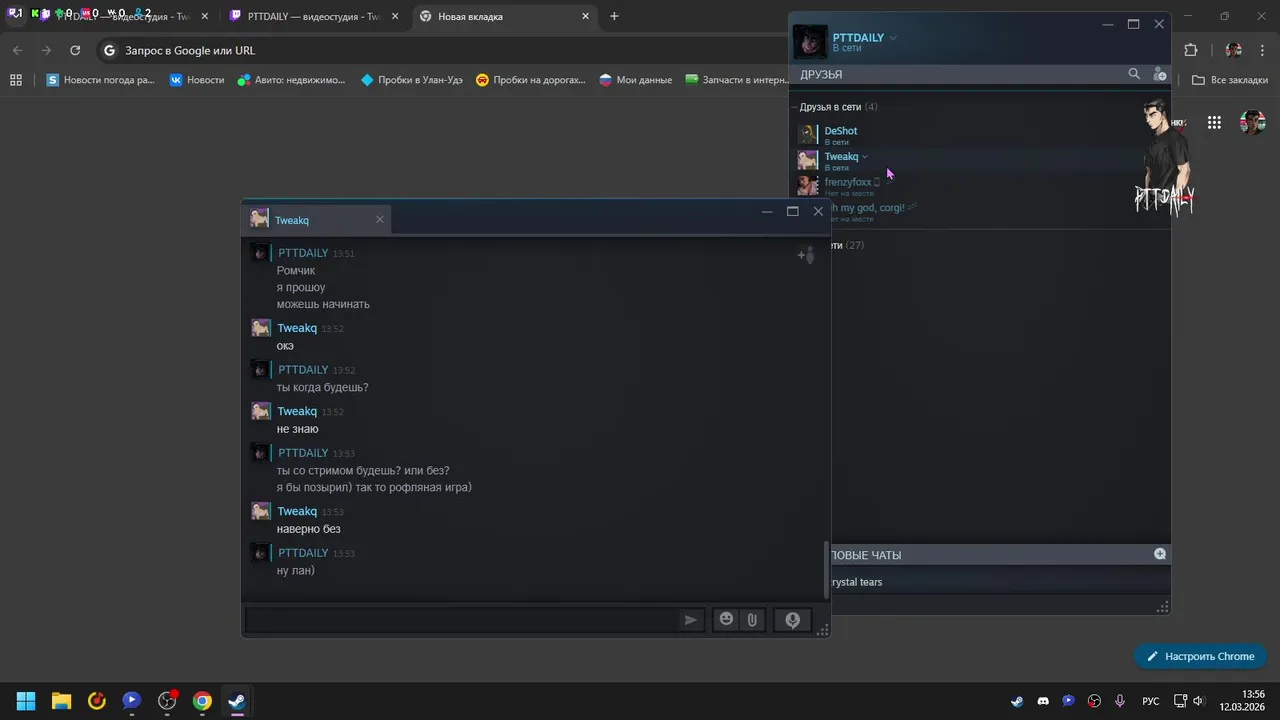Reload the page in Chrome

coord(75,50)
